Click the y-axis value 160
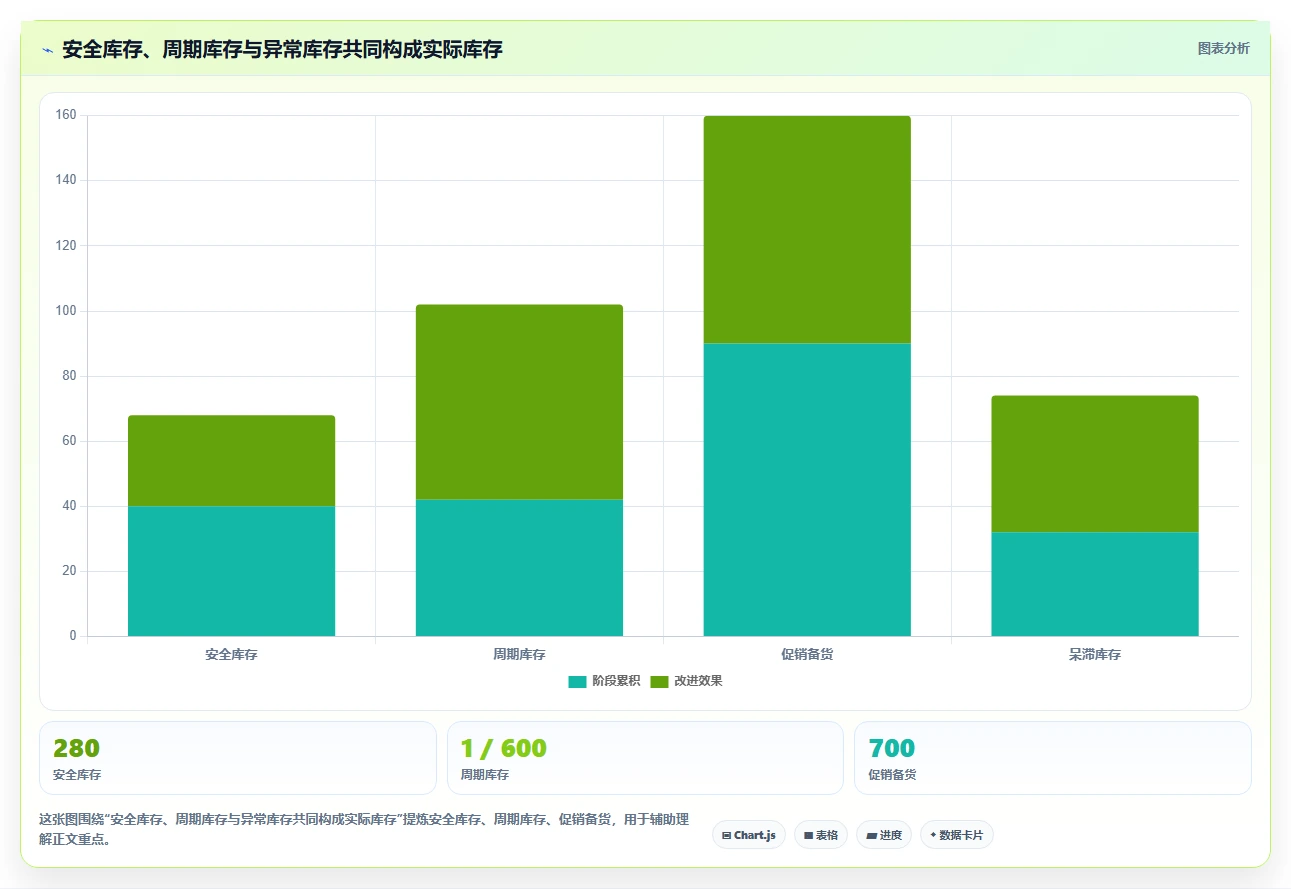The image size is (1291, 889). pos(66,115)
